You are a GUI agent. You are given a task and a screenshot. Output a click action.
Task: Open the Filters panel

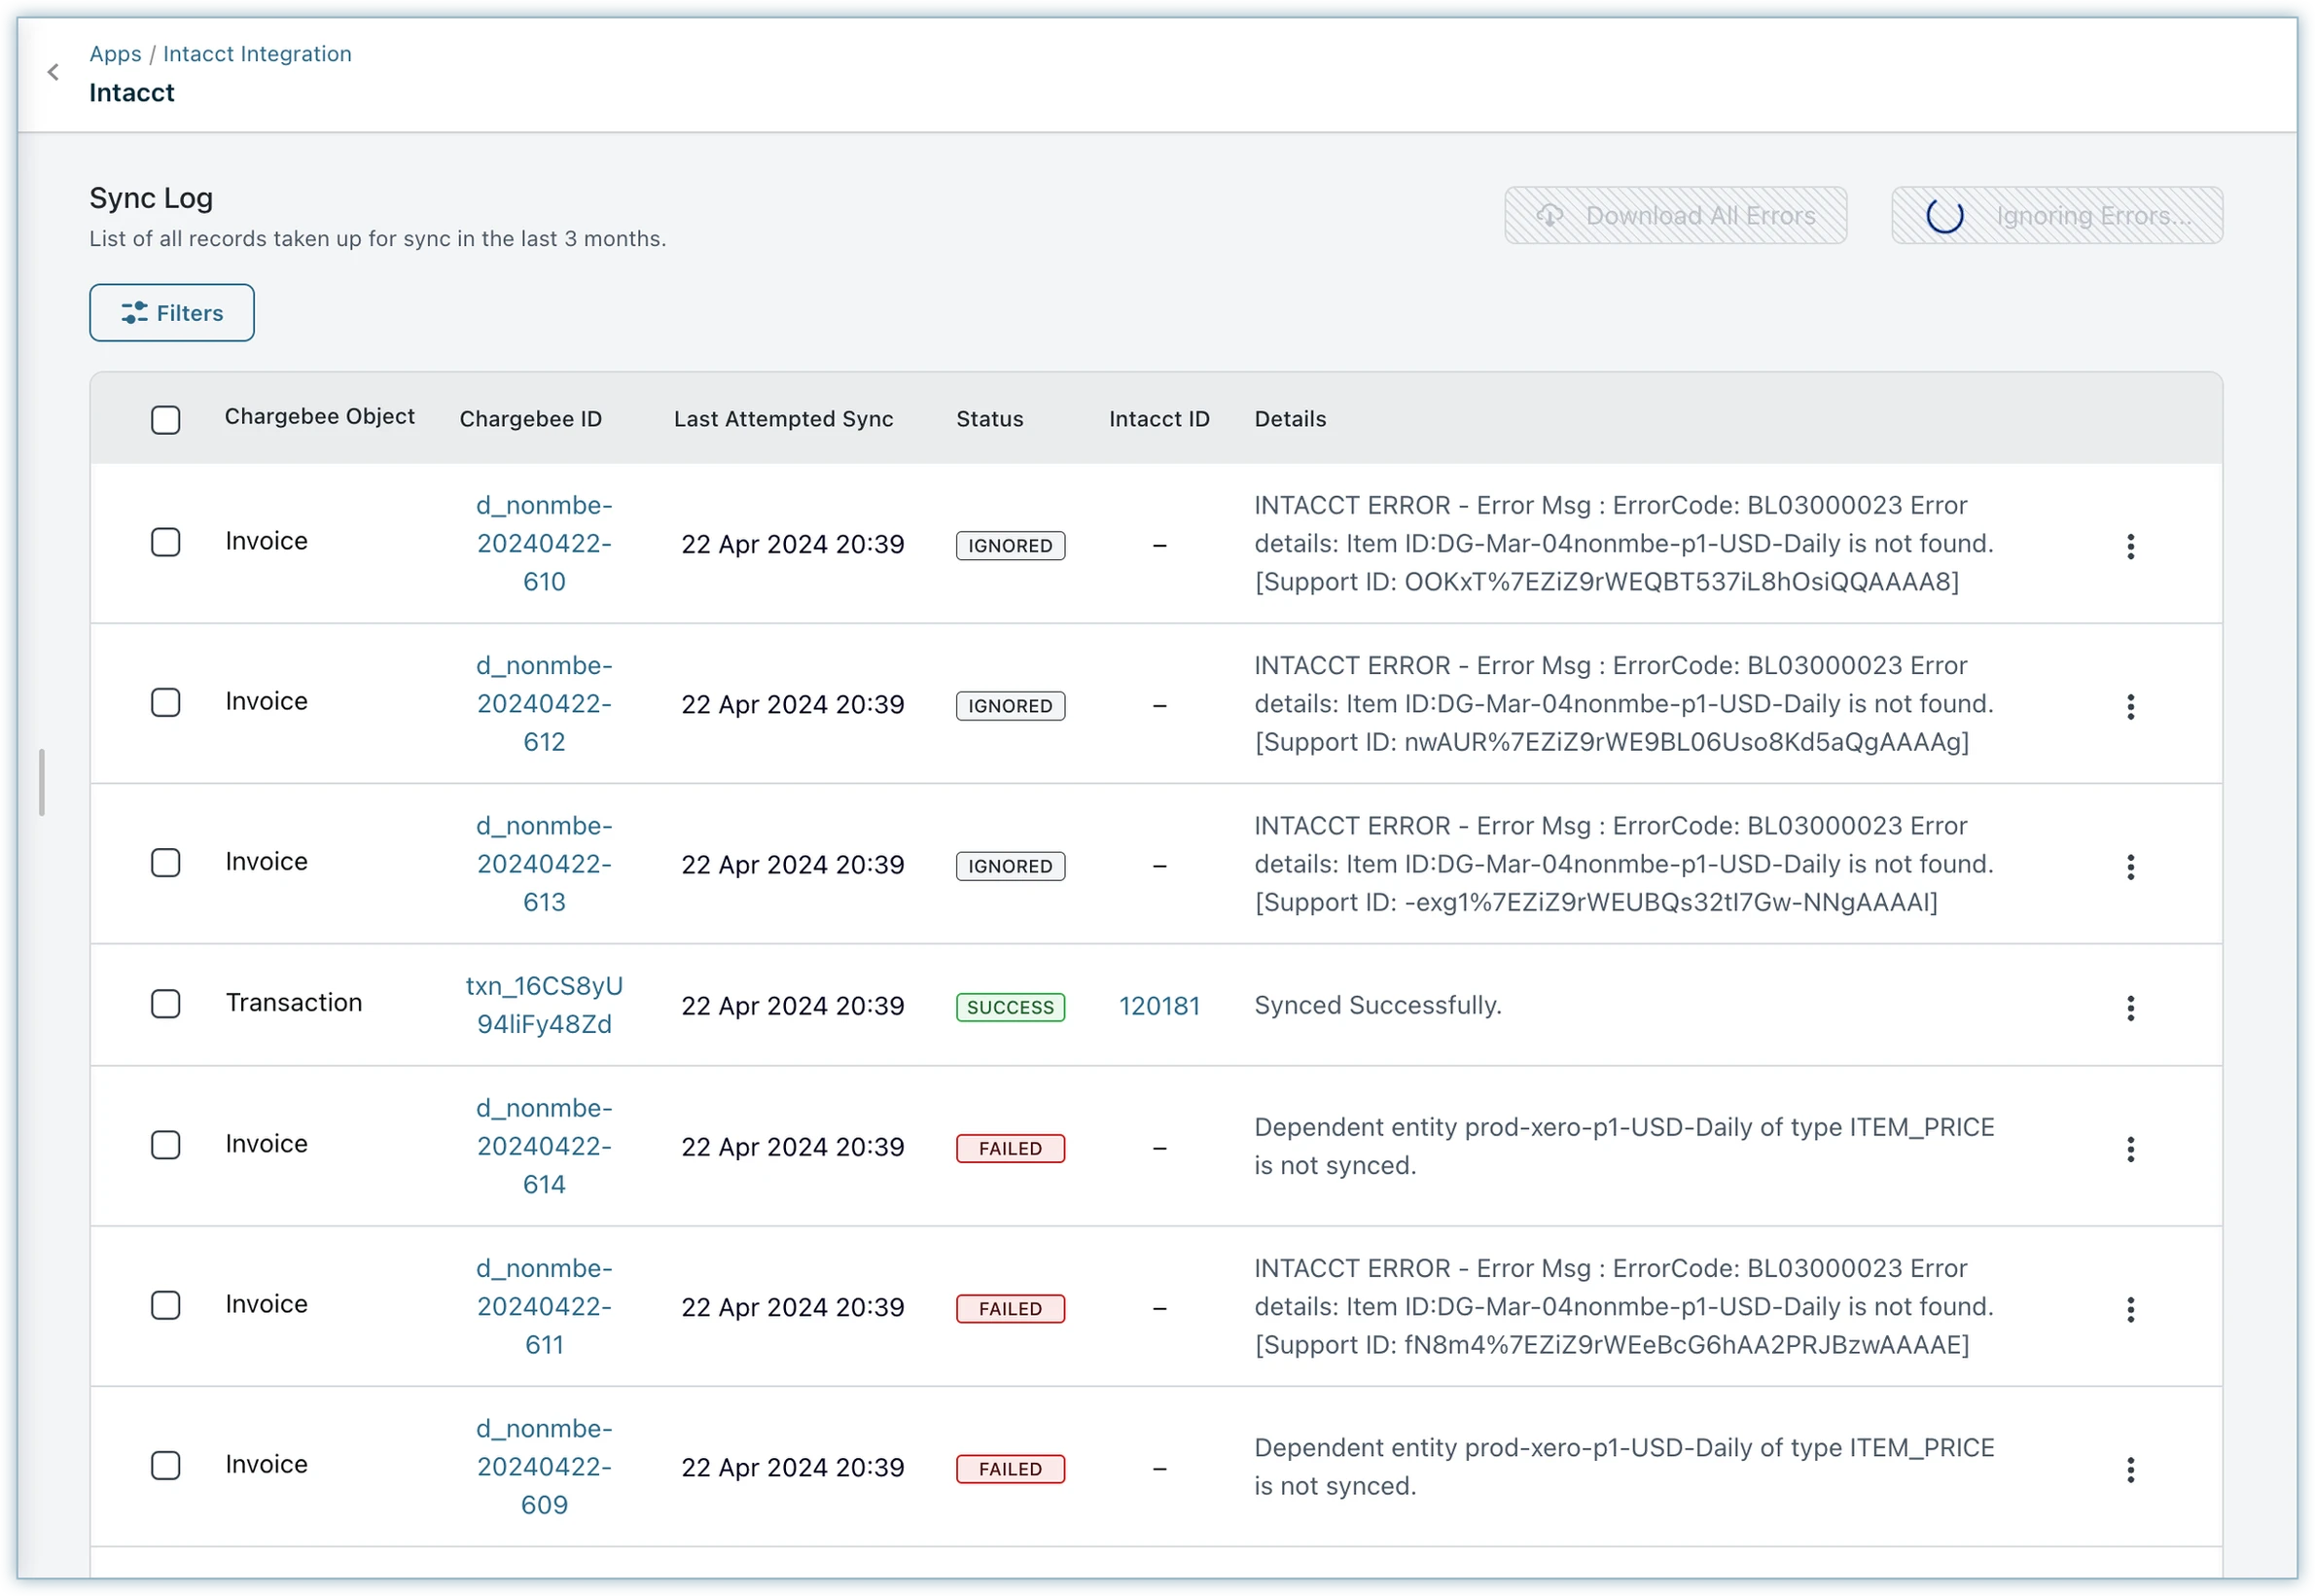click(172, 313)
